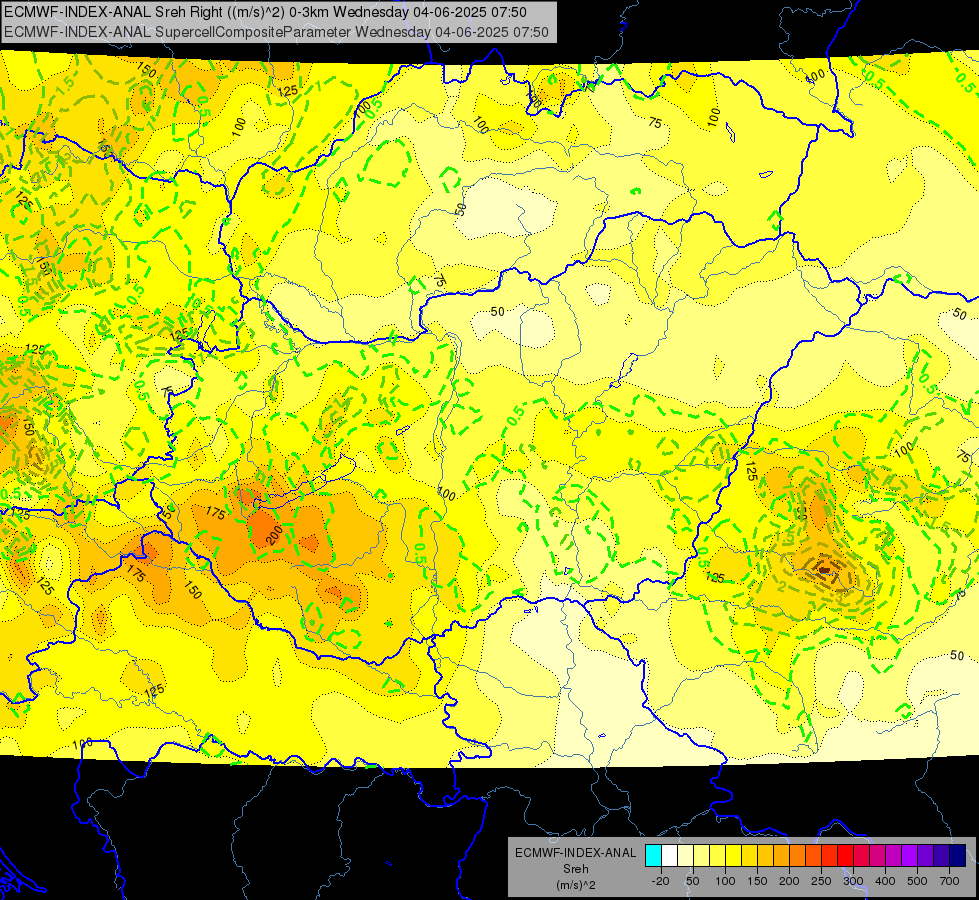Select the darkest navy legend swatch
This screenshot has height=900, width=979.
[958, 856]
